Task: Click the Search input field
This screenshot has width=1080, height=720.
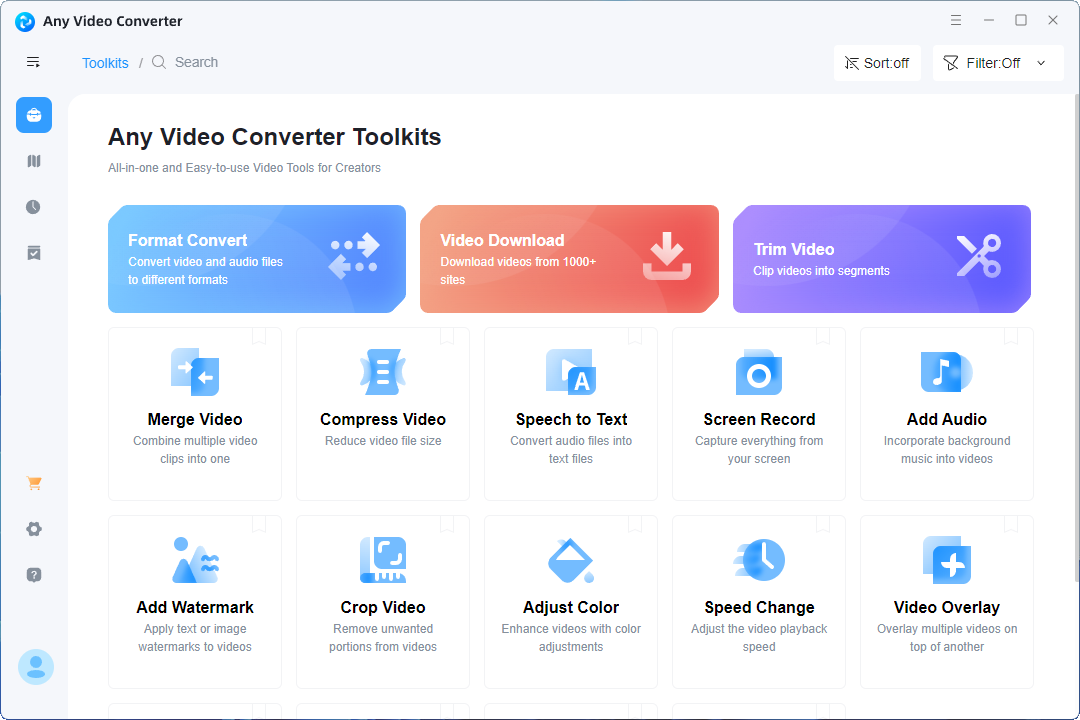Action: 196,62
